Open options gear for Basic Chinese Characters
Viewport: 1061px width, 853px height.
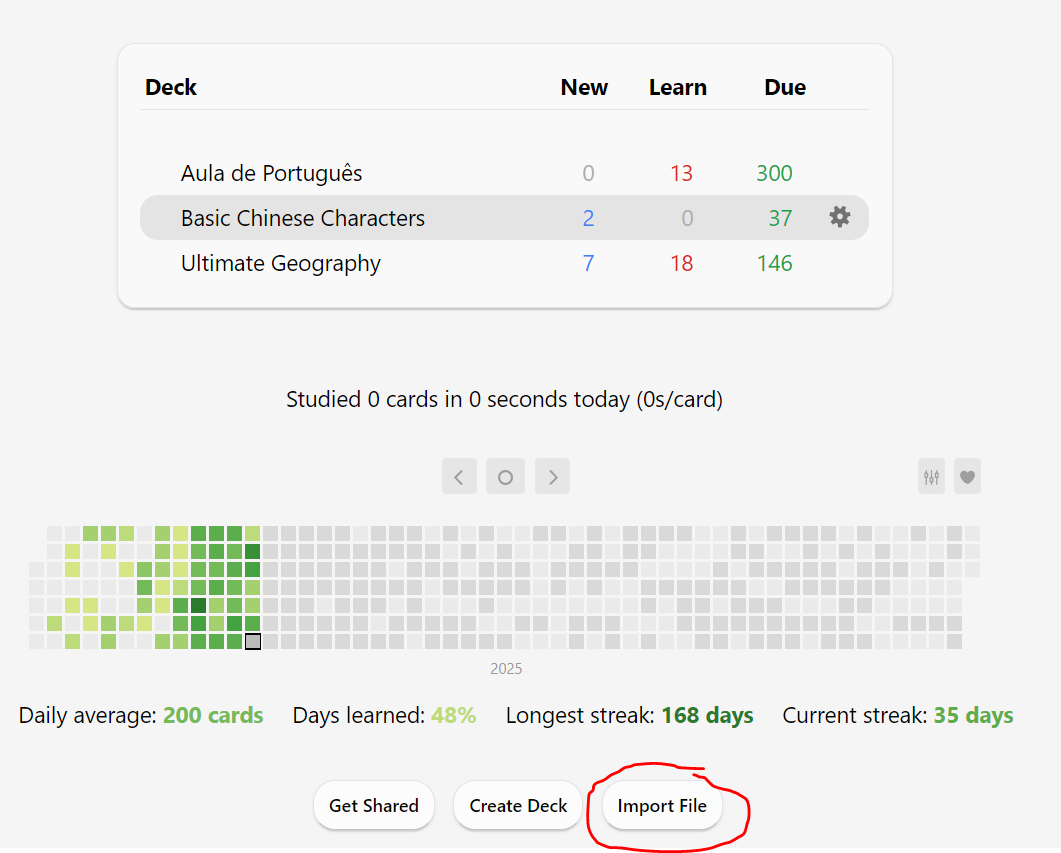click(x=840, y=217)
